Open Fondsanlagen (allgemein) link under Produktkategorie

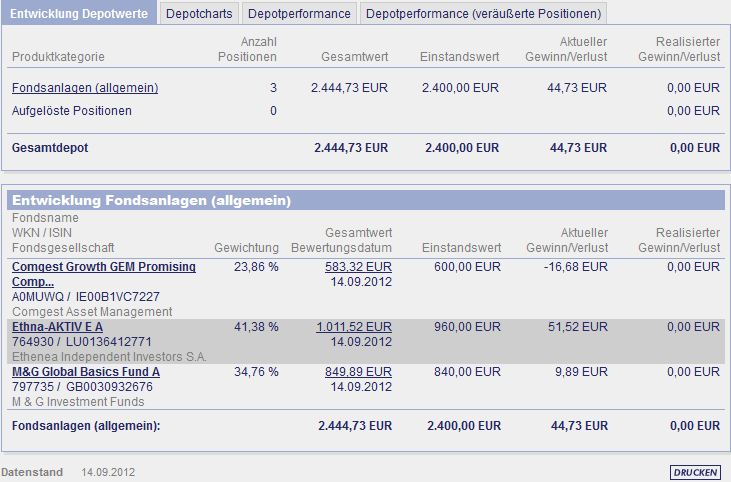(x=85, y=88)
